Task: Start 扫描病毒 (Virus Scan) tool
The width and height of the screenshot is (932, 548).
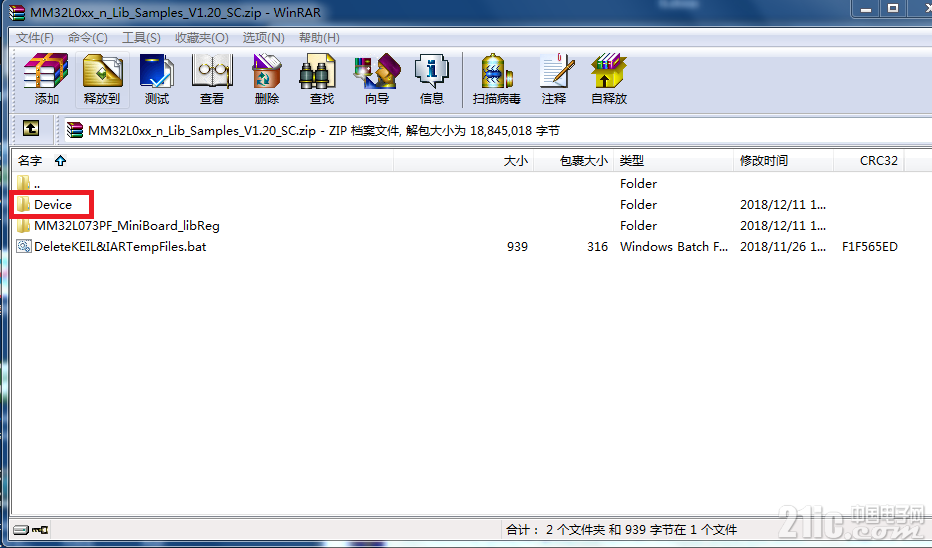Action: click(x=497, y=78)
